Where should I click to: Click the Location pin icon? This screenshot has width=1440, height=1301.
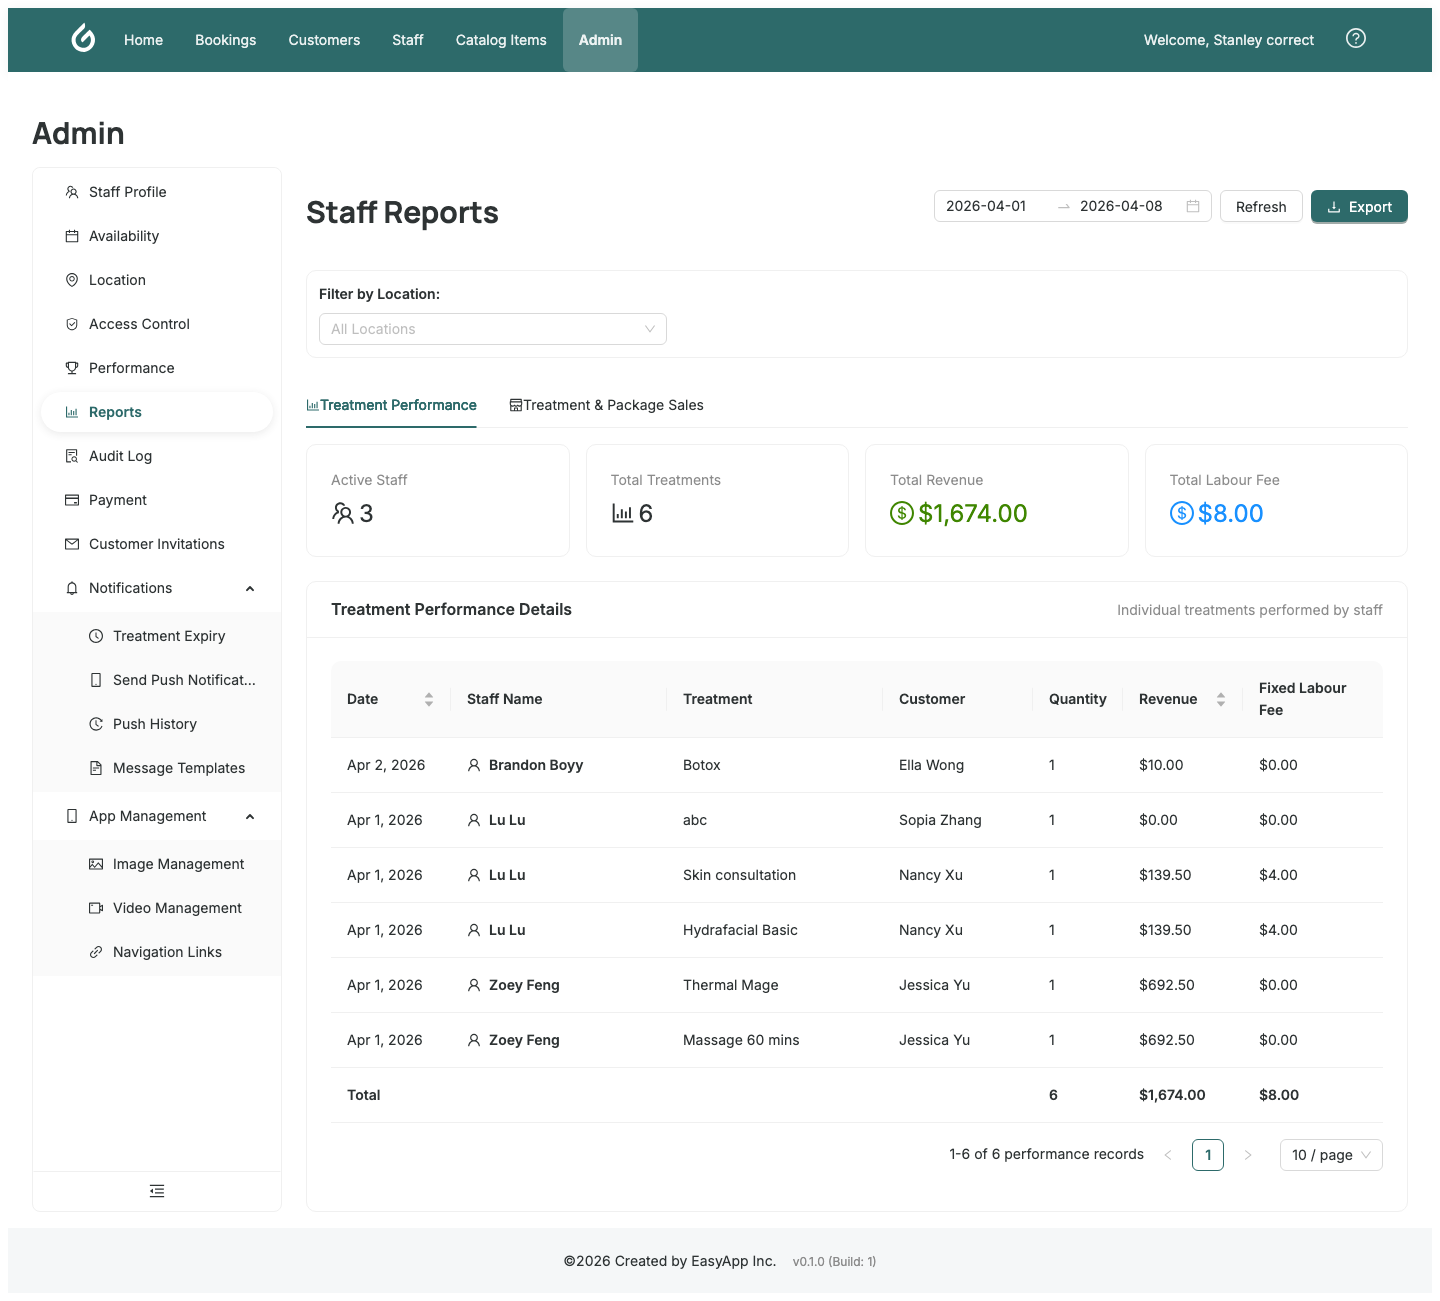[72, 280]
